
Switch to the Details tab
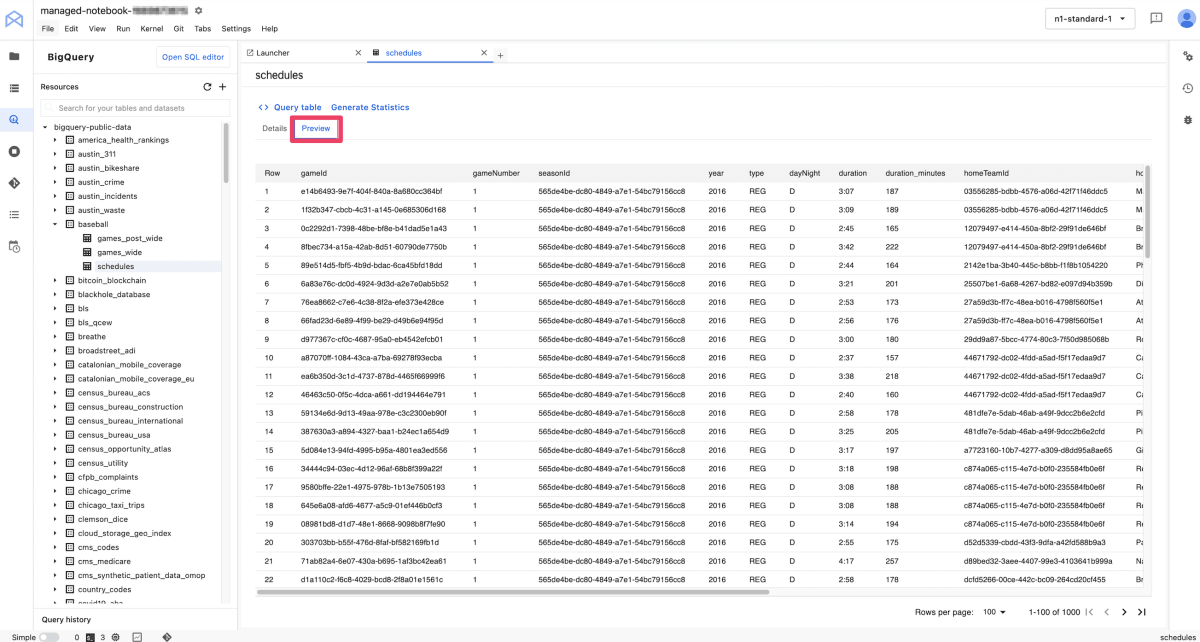pyautogui.click(x=274, y=129)
